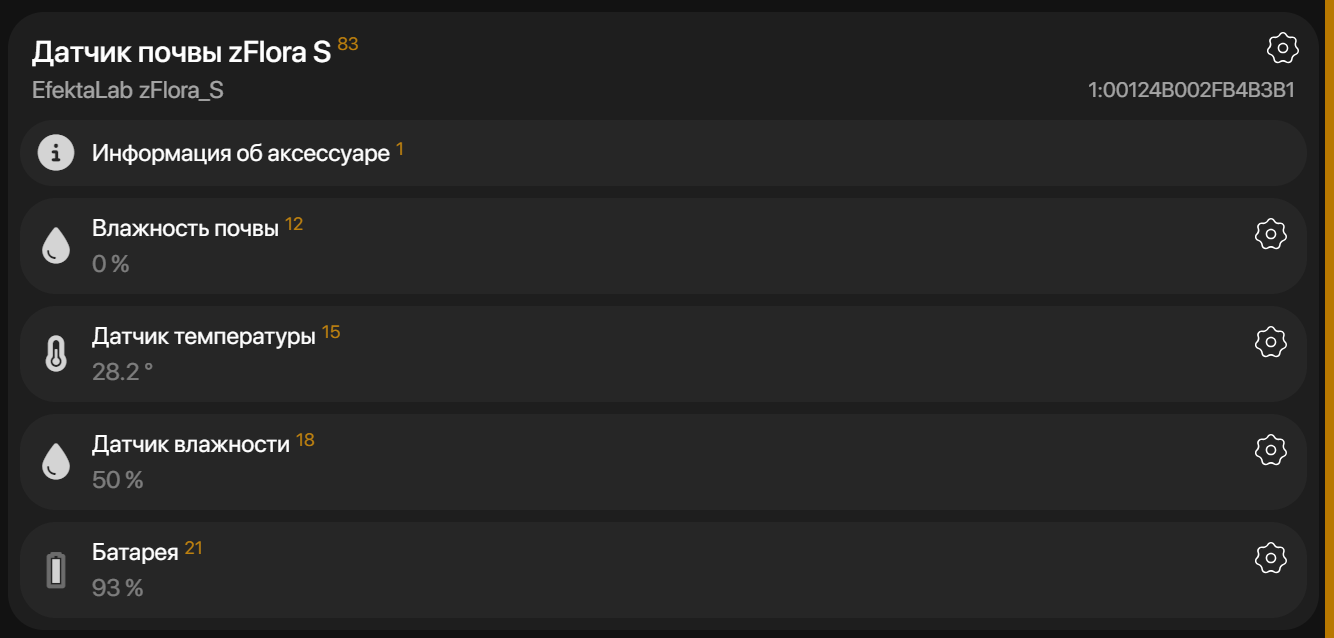Image resolution: width=1334 pixels, height=638 pixels.
Task: Click the device address 1:00124B002FB4B3B1
Action: [x=1191, y=90]
